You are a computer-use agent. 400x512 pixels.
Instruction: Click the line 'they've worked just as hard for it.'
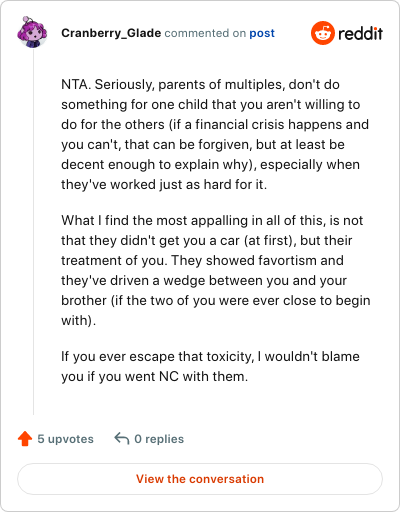tap(164, 184)
